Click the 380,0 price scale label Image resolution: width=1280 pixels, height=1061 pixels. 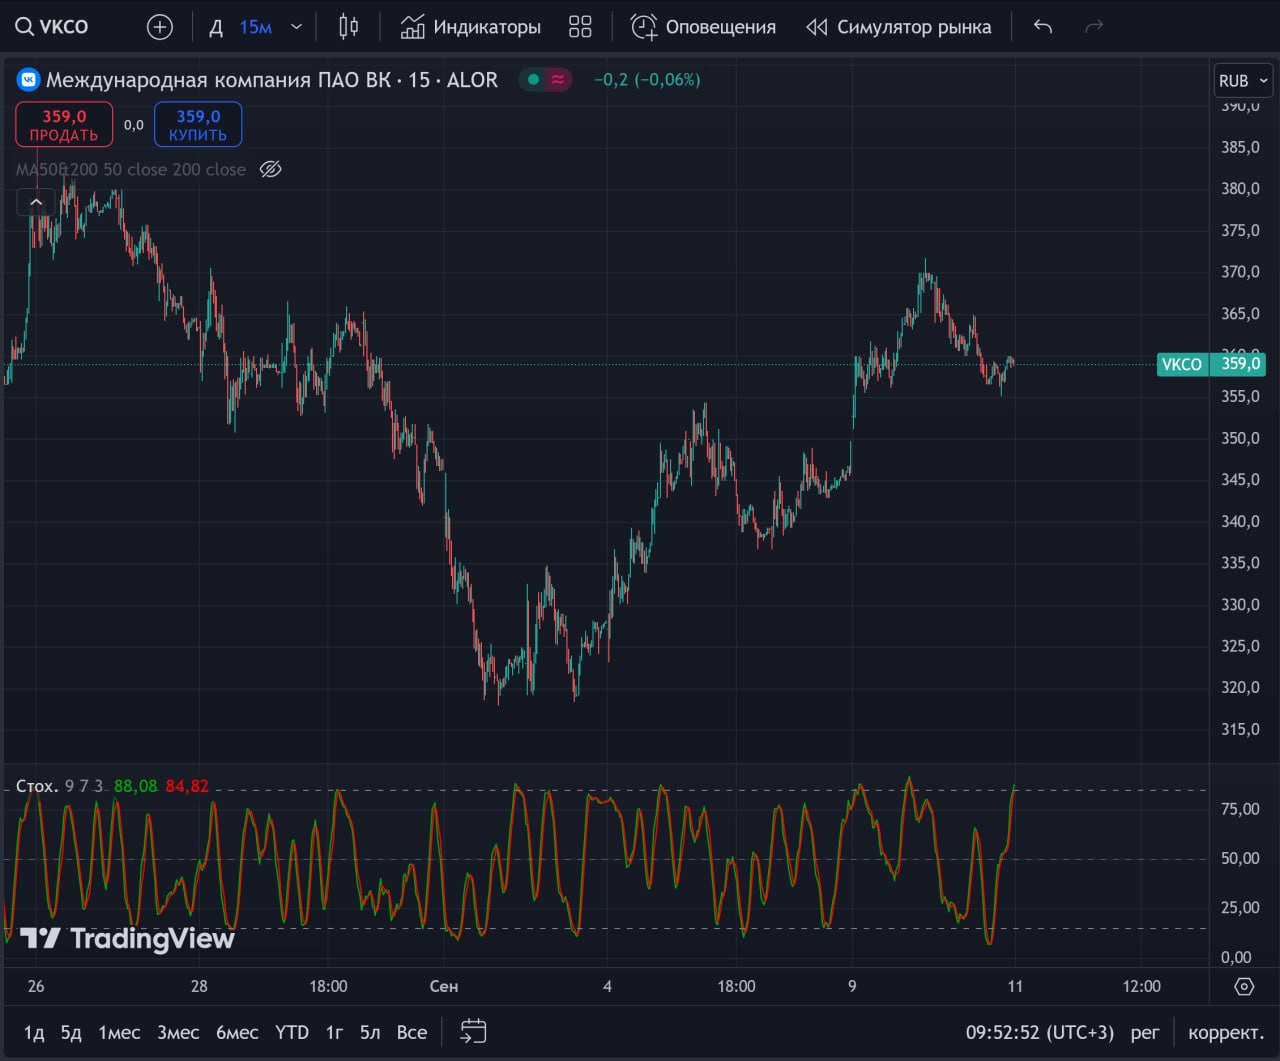pyautogui.click(x=1240, y=188)
